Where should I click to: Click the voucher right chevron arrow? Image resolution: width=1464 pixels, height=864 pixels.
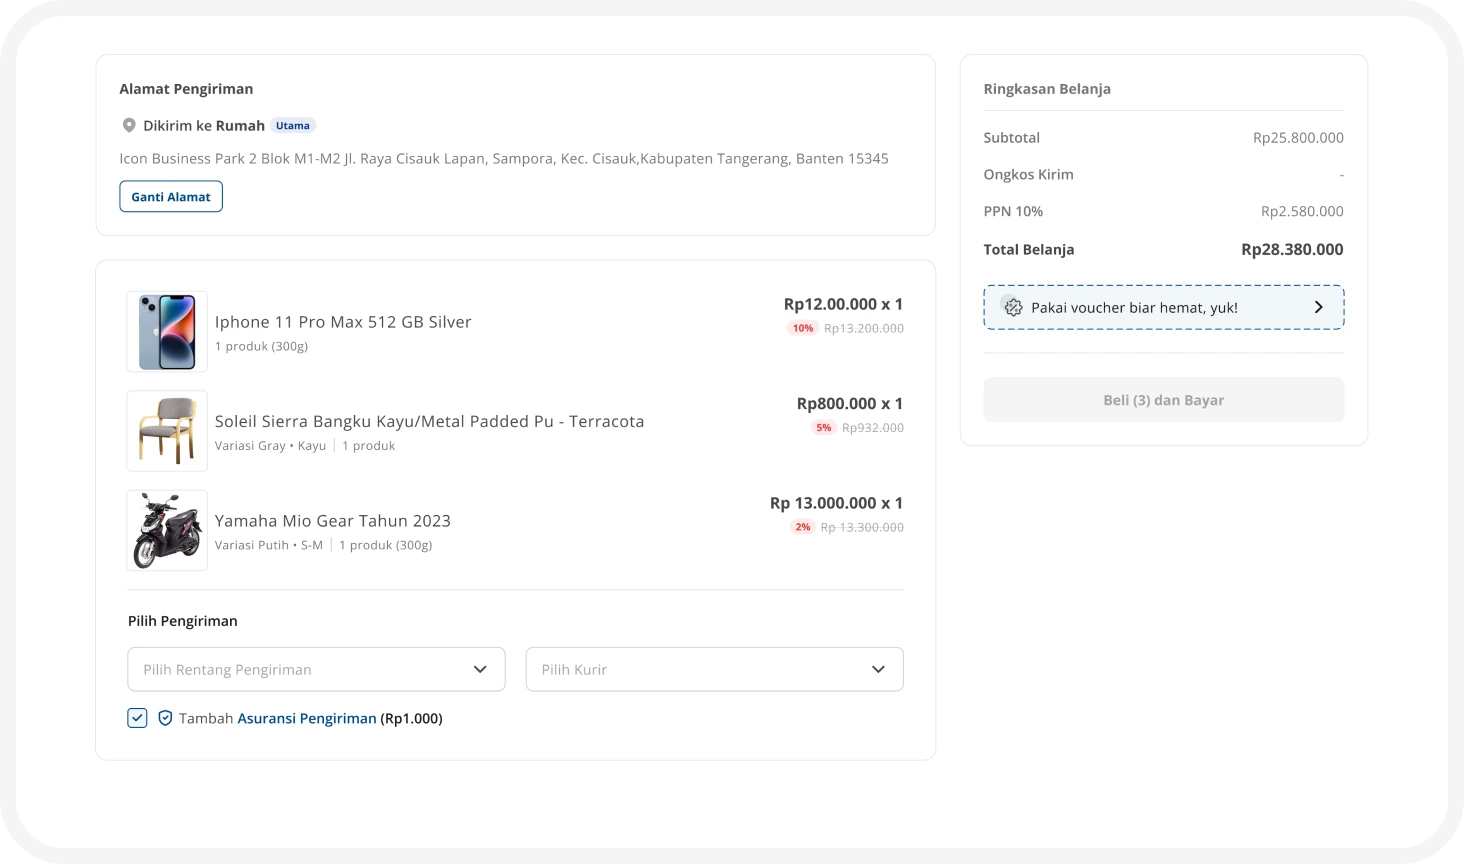pos(1318,308)
